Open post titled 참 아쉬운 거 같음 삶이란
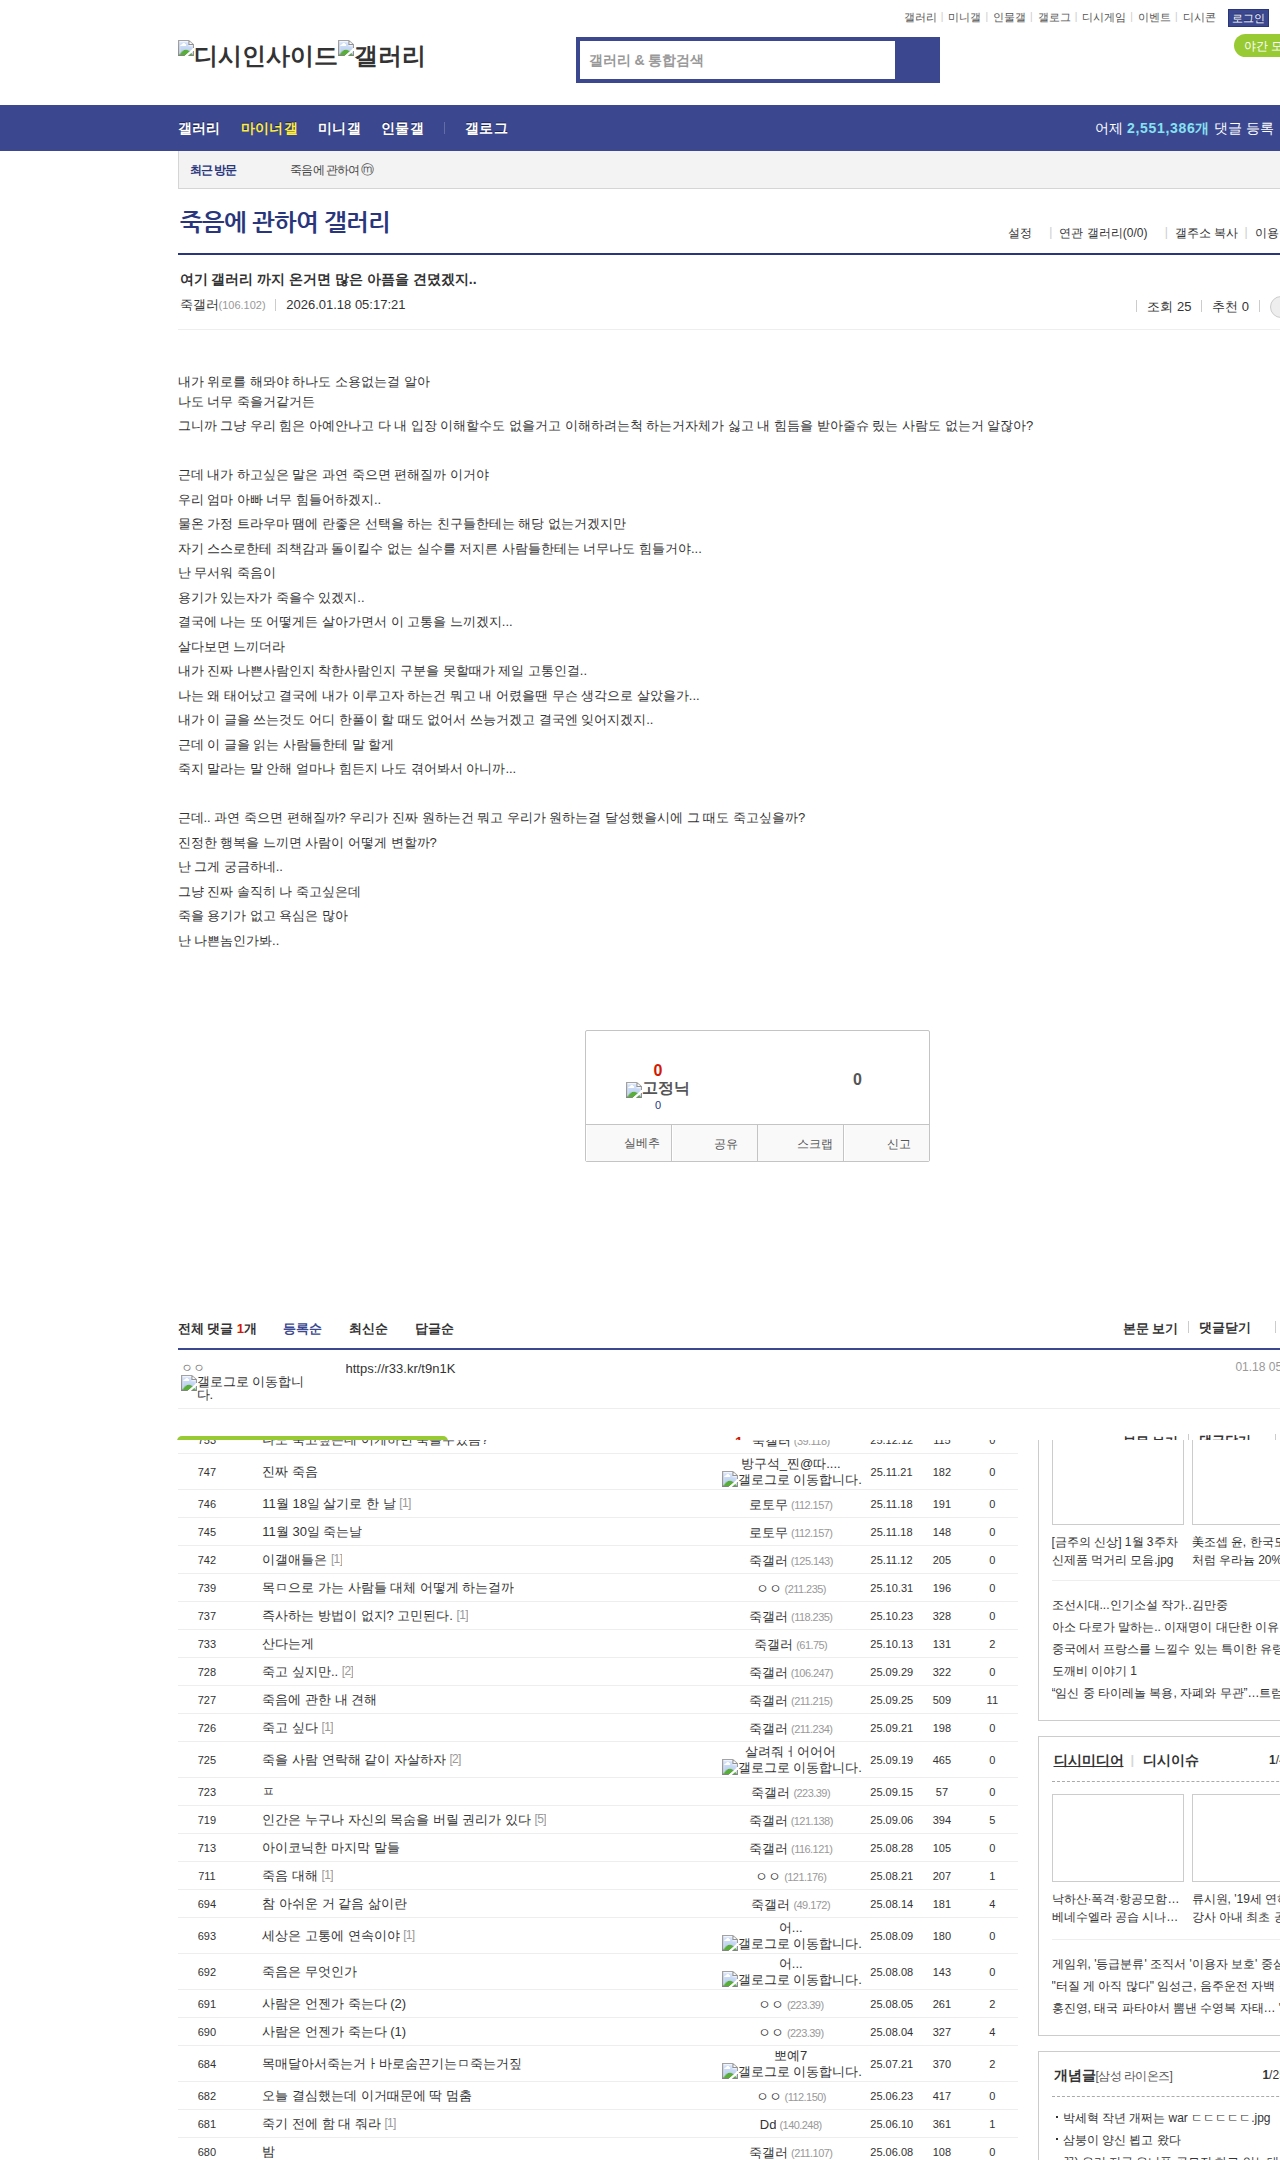 click(x=335, y=1904)
